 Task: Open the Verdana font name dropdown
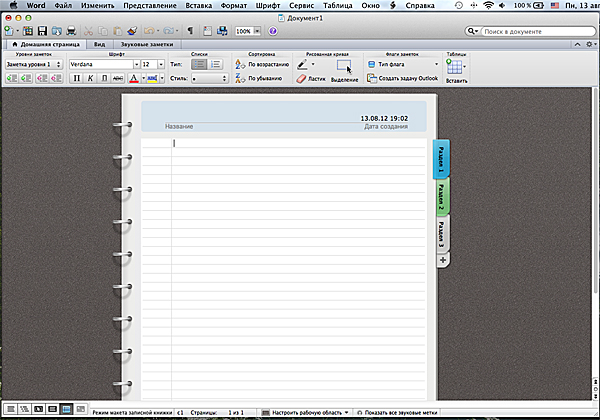pos(103,63)
